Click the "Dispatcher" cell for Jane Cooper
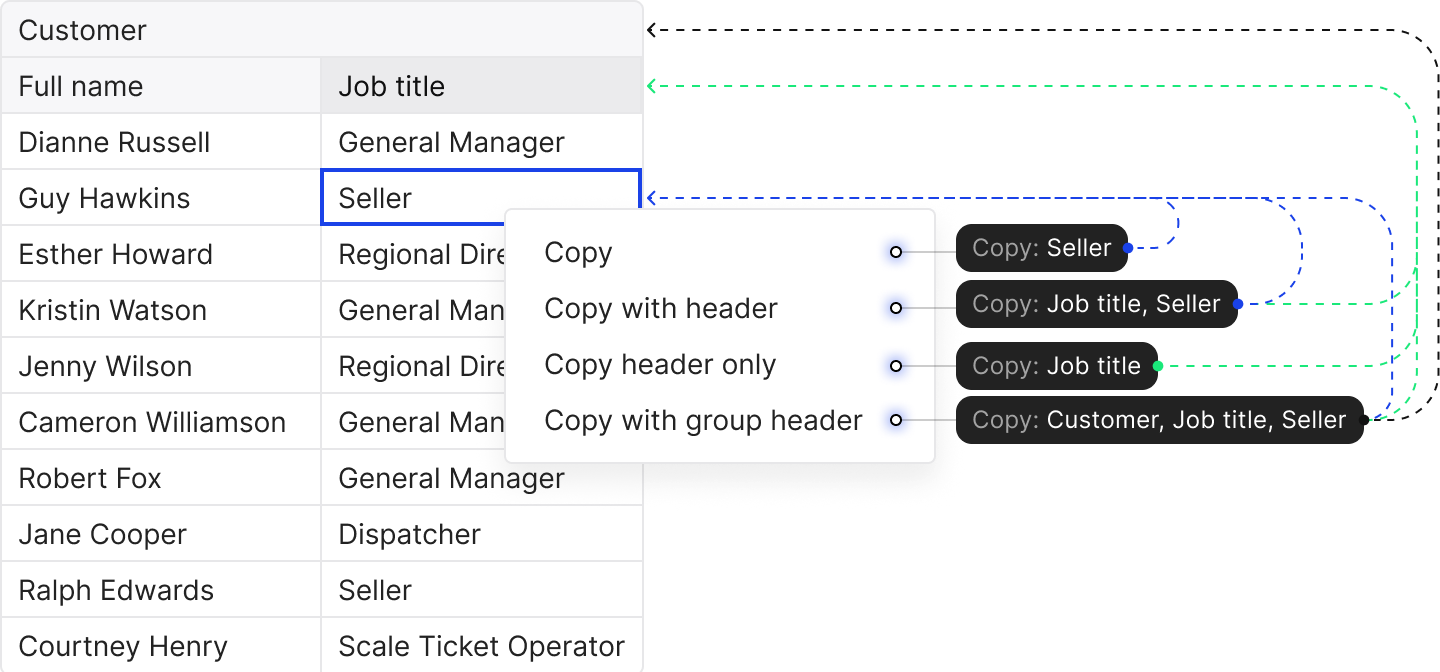1440x672 pixels. pos(410,534)
